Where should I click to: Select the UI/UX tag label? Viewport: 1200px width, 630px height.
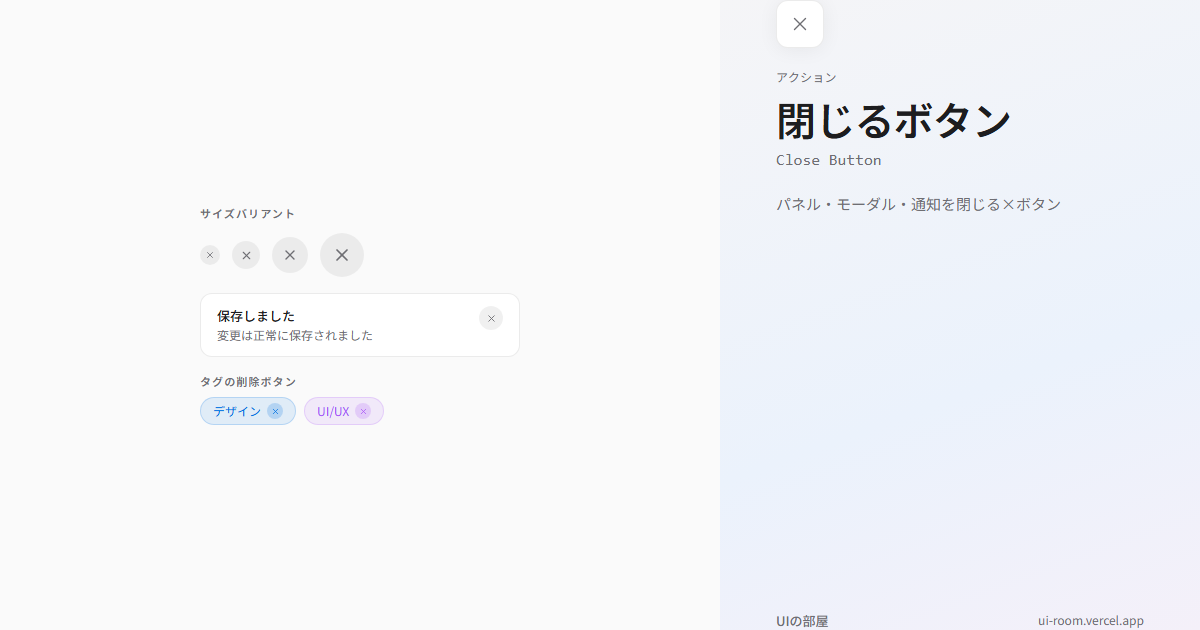pyautogui.click(x=333, y=411)
